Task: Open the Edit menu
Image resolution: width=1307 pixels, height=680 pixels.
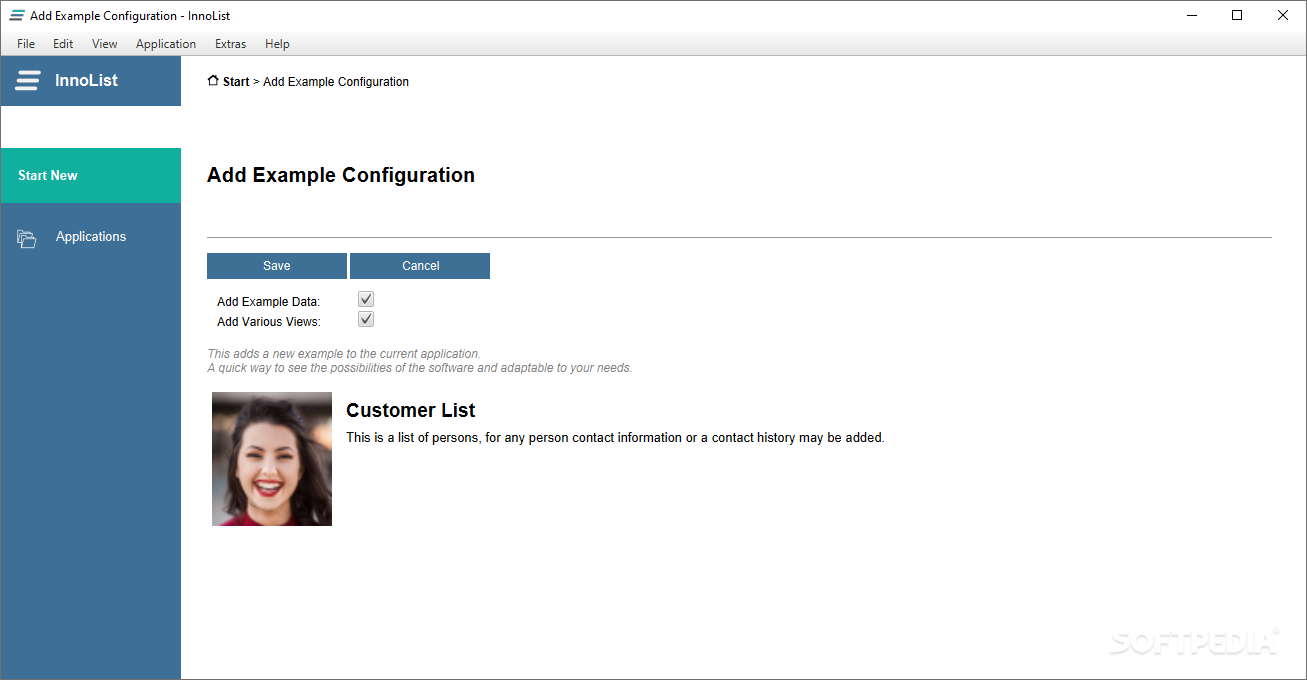Action: click(63, 44)
